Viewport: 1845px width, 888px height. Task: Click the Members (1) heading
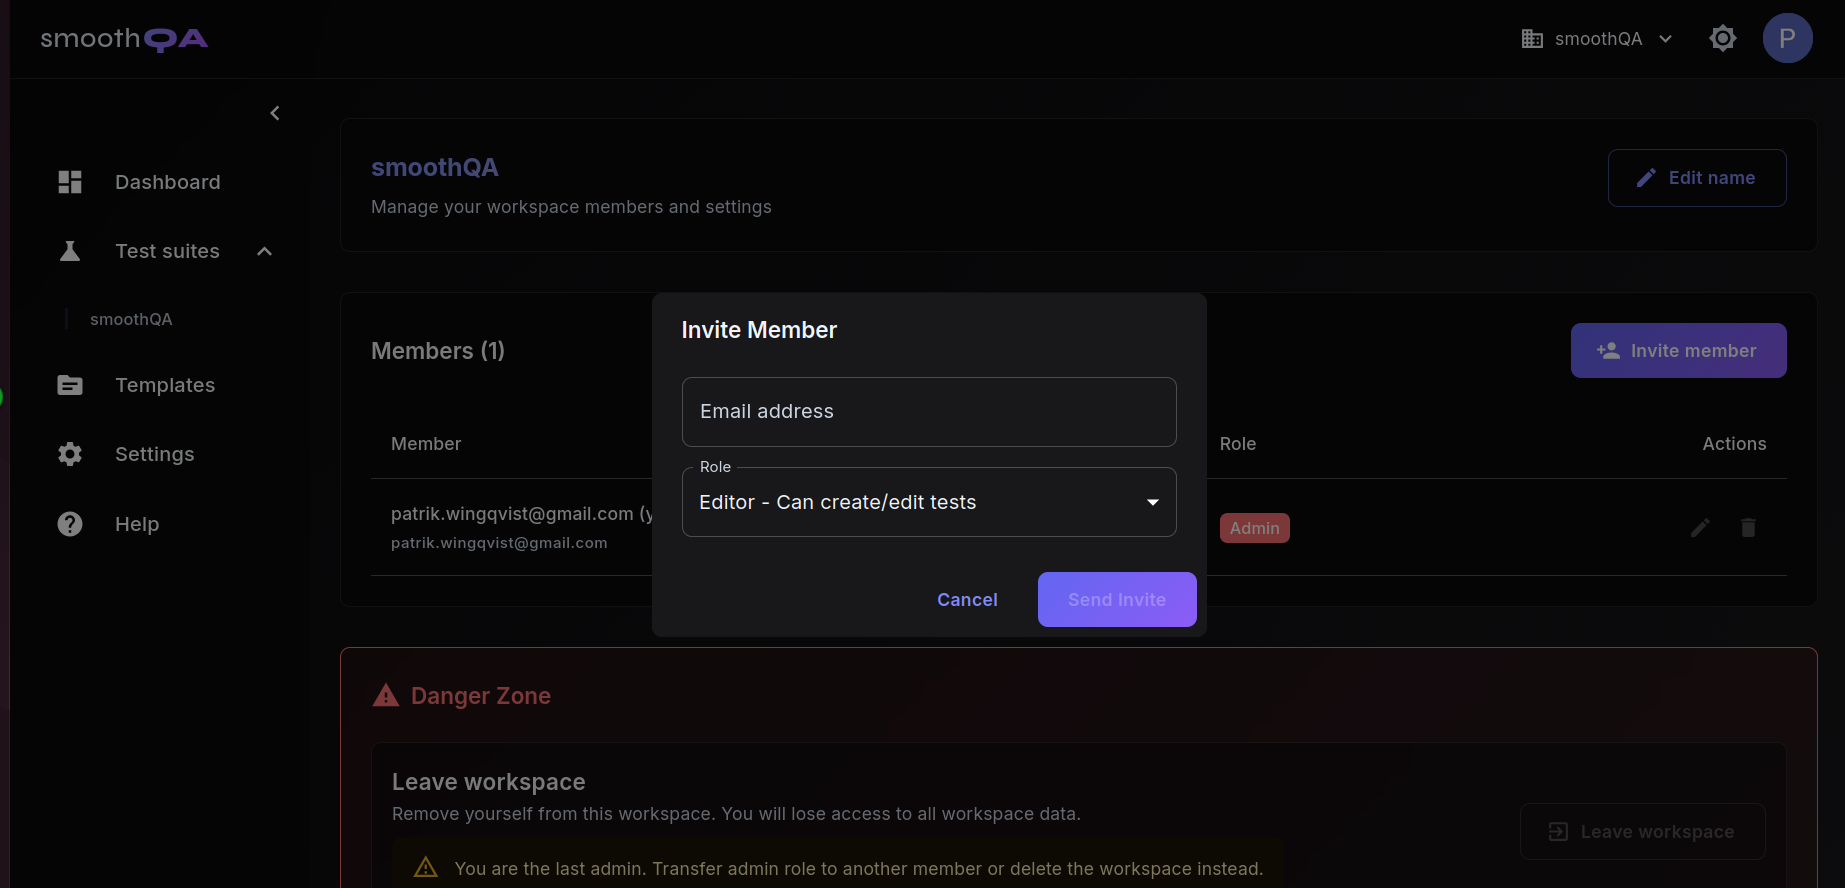tap(438, 351)
